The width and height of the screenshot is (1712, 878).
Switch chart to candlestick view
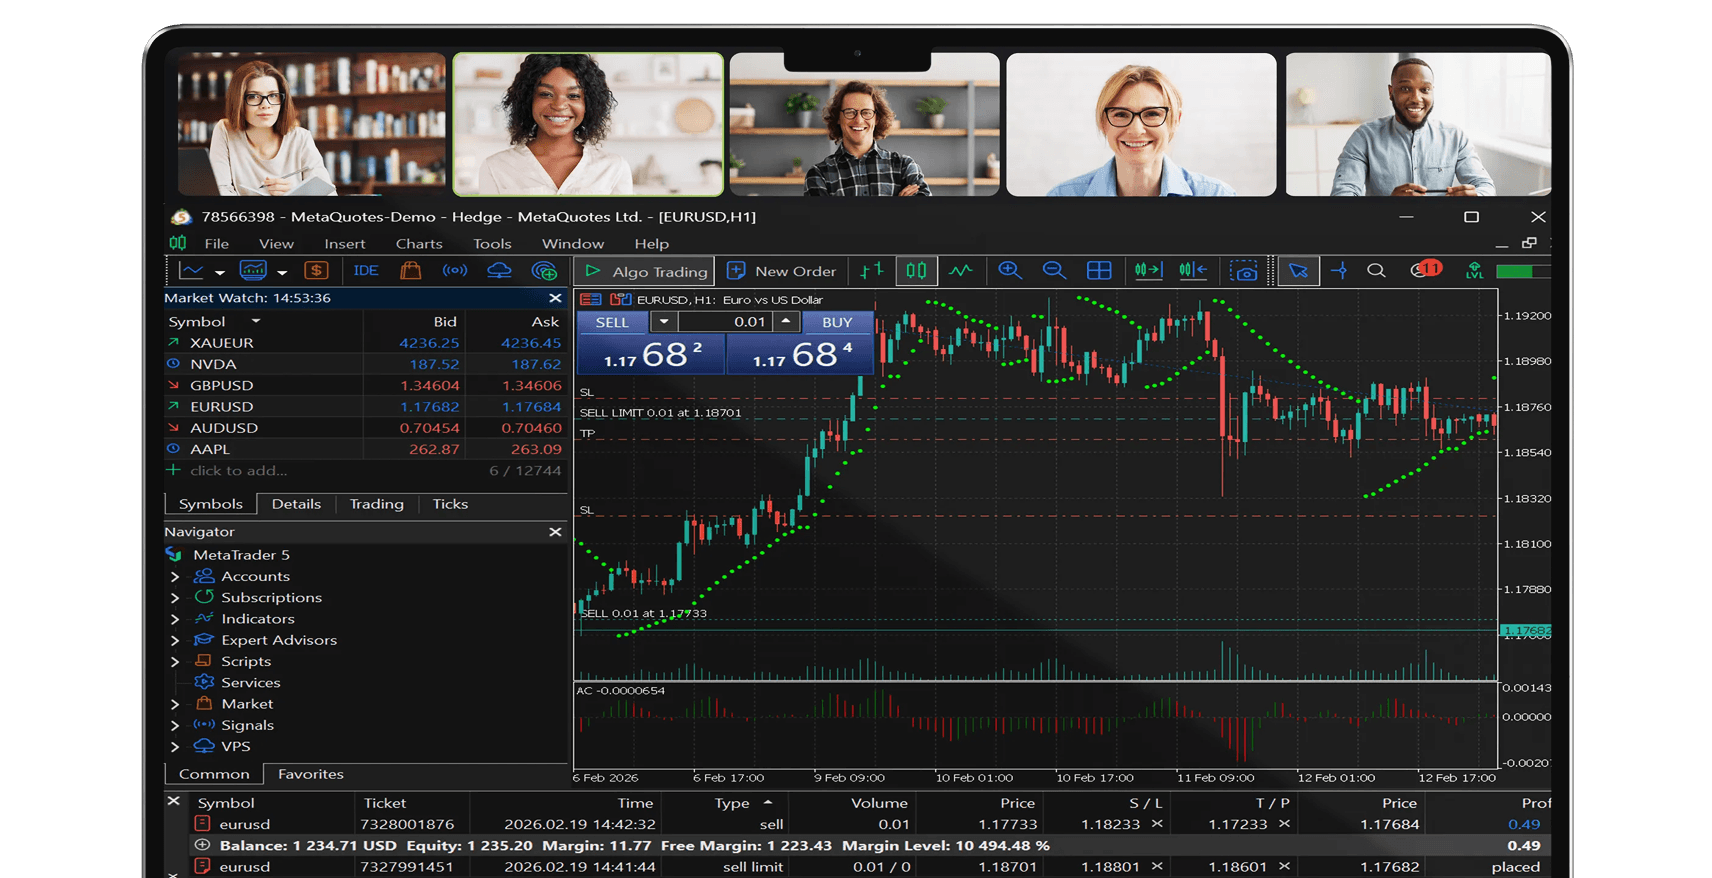pyautogui.click(x=916, y=271)
